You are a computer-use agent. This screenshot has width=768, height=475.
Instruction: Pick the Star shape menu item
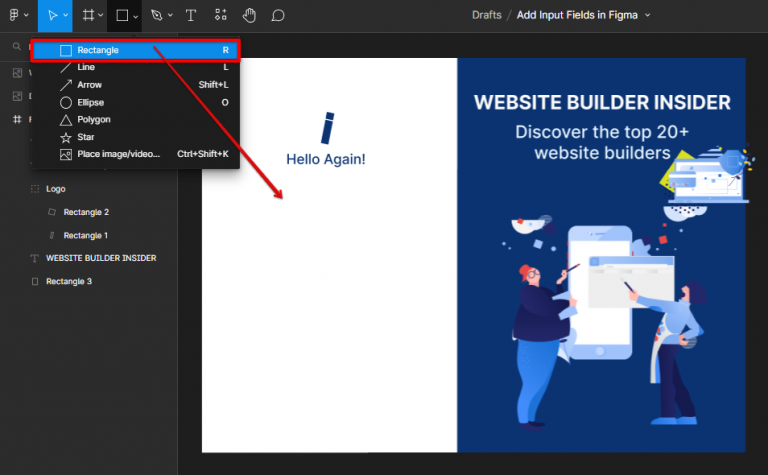coord(86,137)
